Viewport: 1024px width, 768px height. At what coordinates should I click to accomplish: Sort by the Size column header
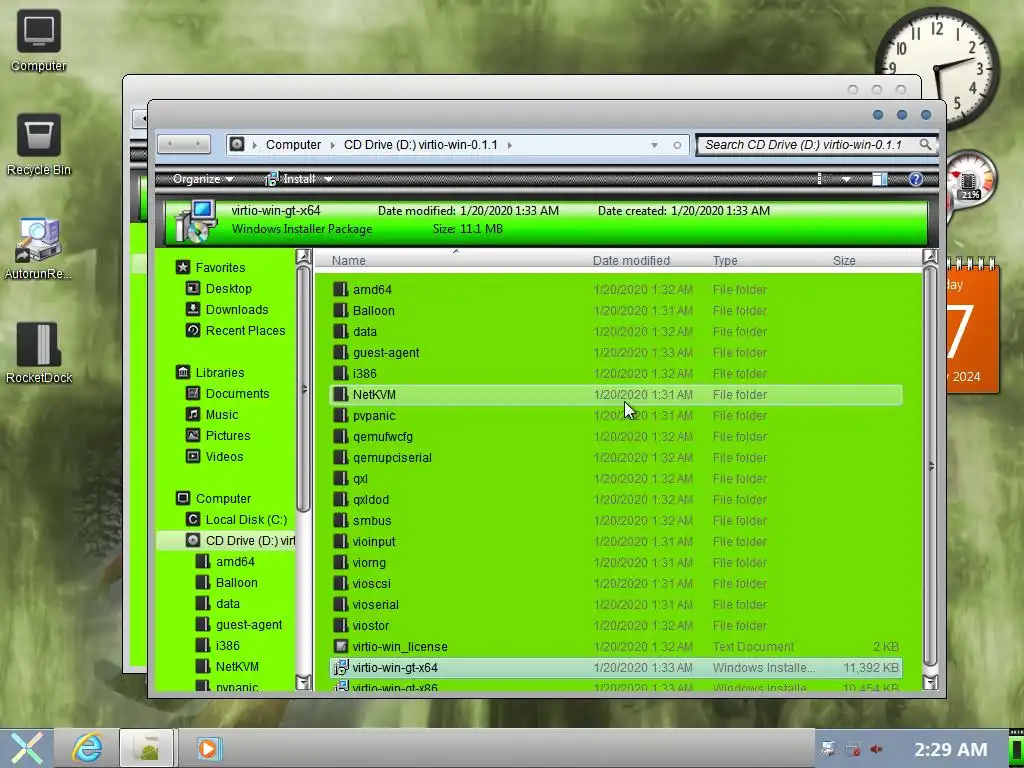point(844,261)
